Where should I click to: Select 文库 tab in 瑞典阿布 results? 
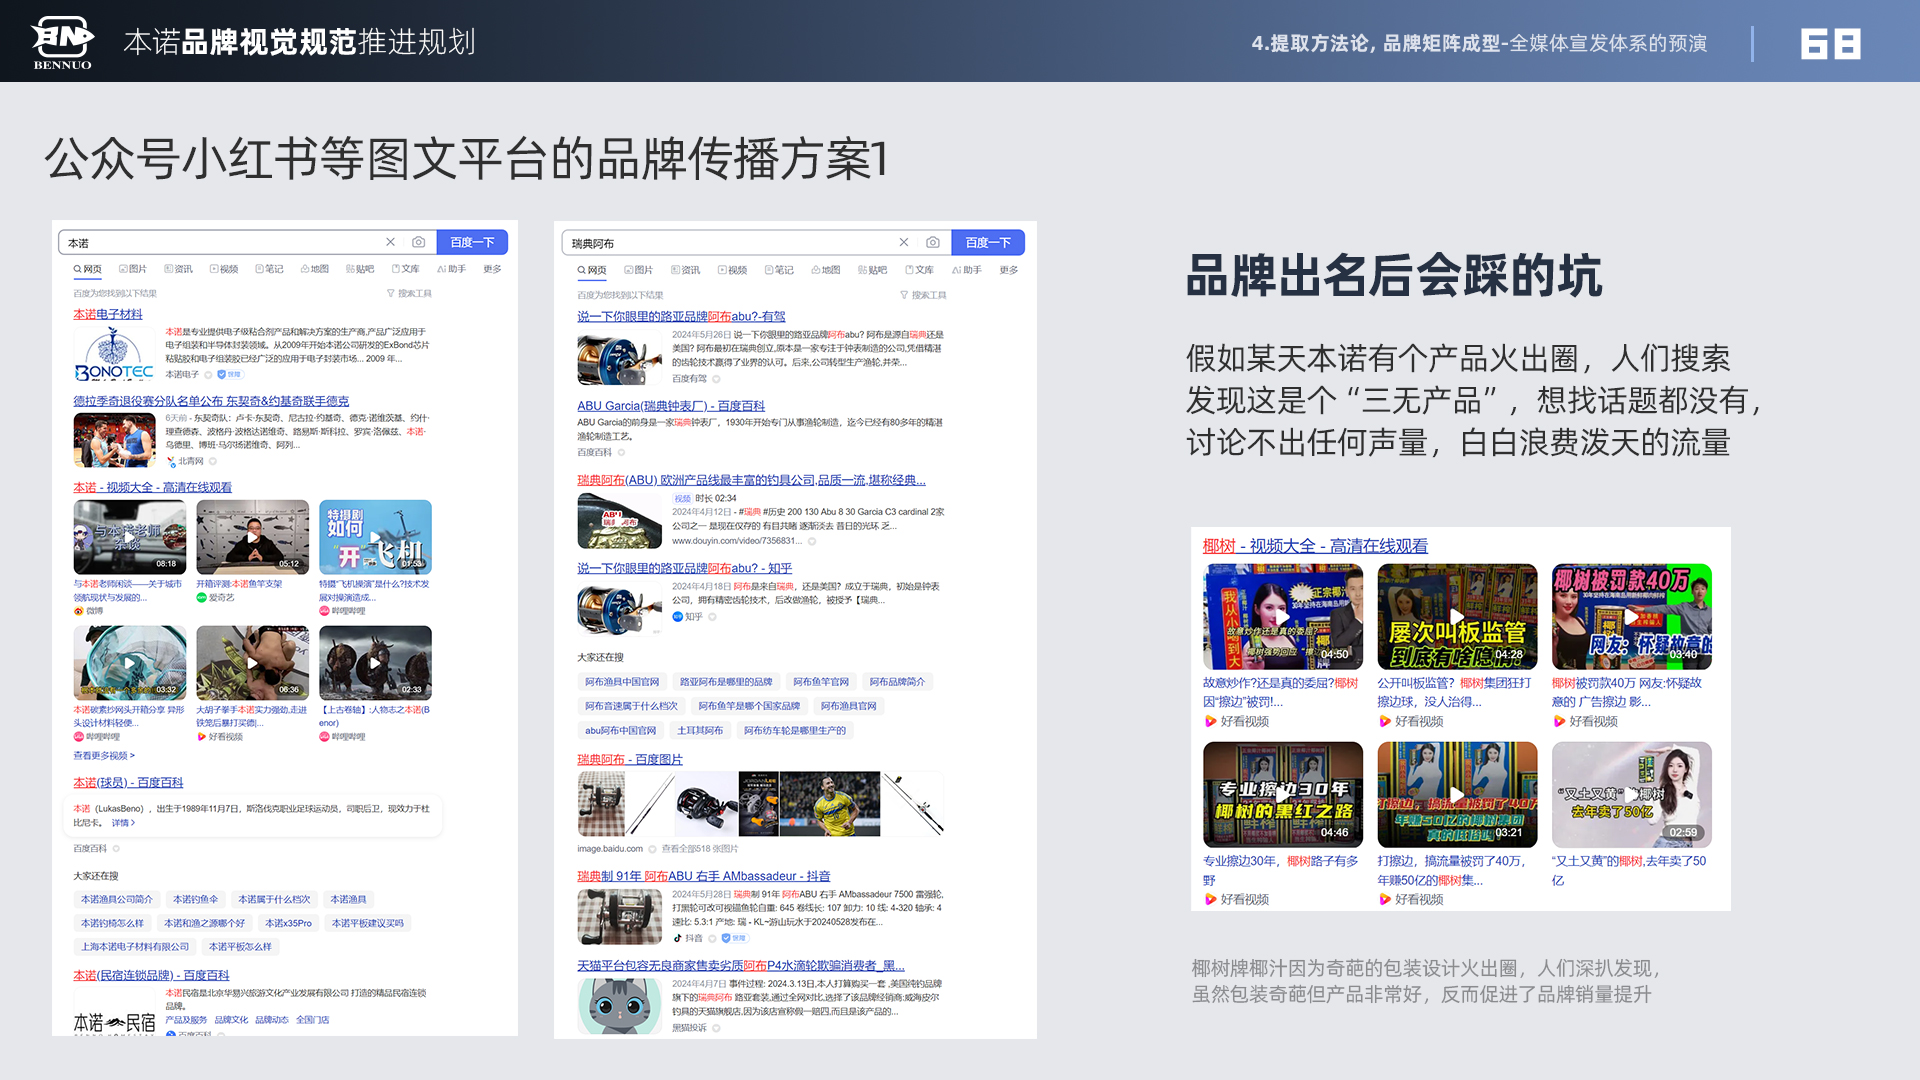(x=920, y=270)
